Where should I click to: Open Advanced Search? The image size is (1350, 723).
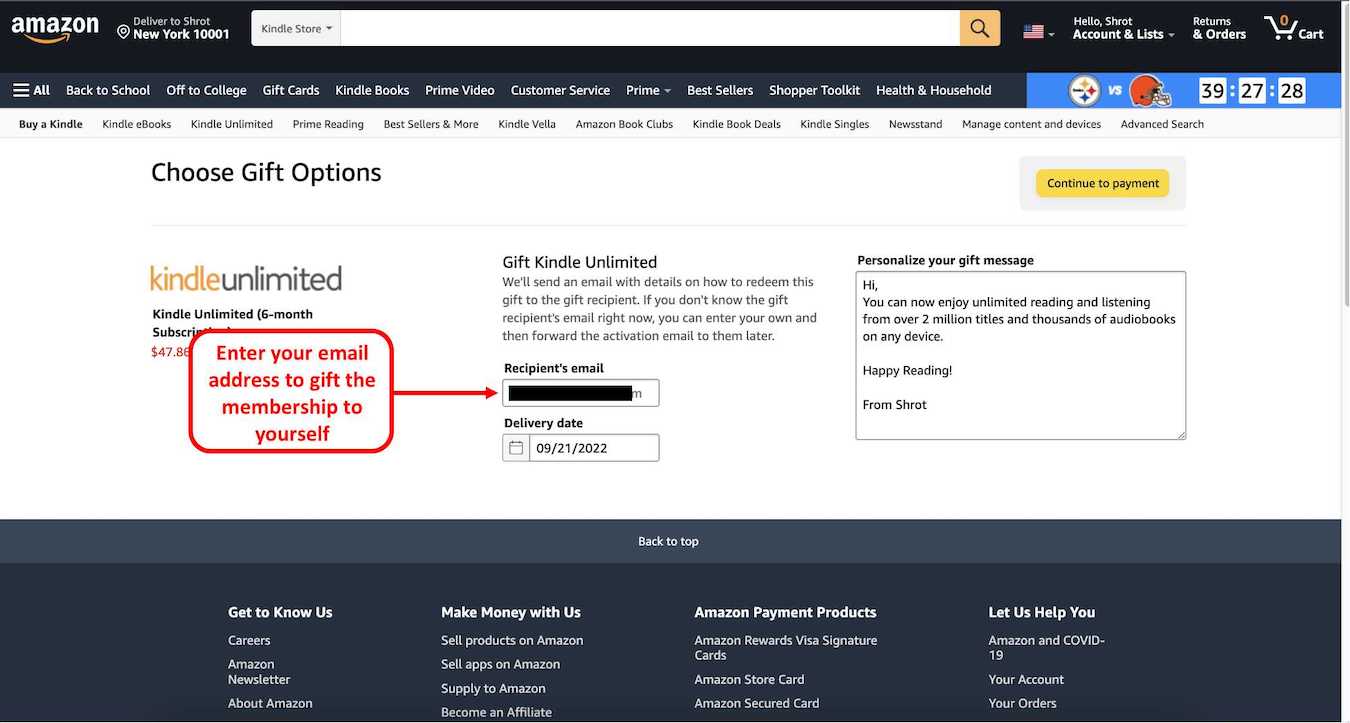click(1162, 124)
